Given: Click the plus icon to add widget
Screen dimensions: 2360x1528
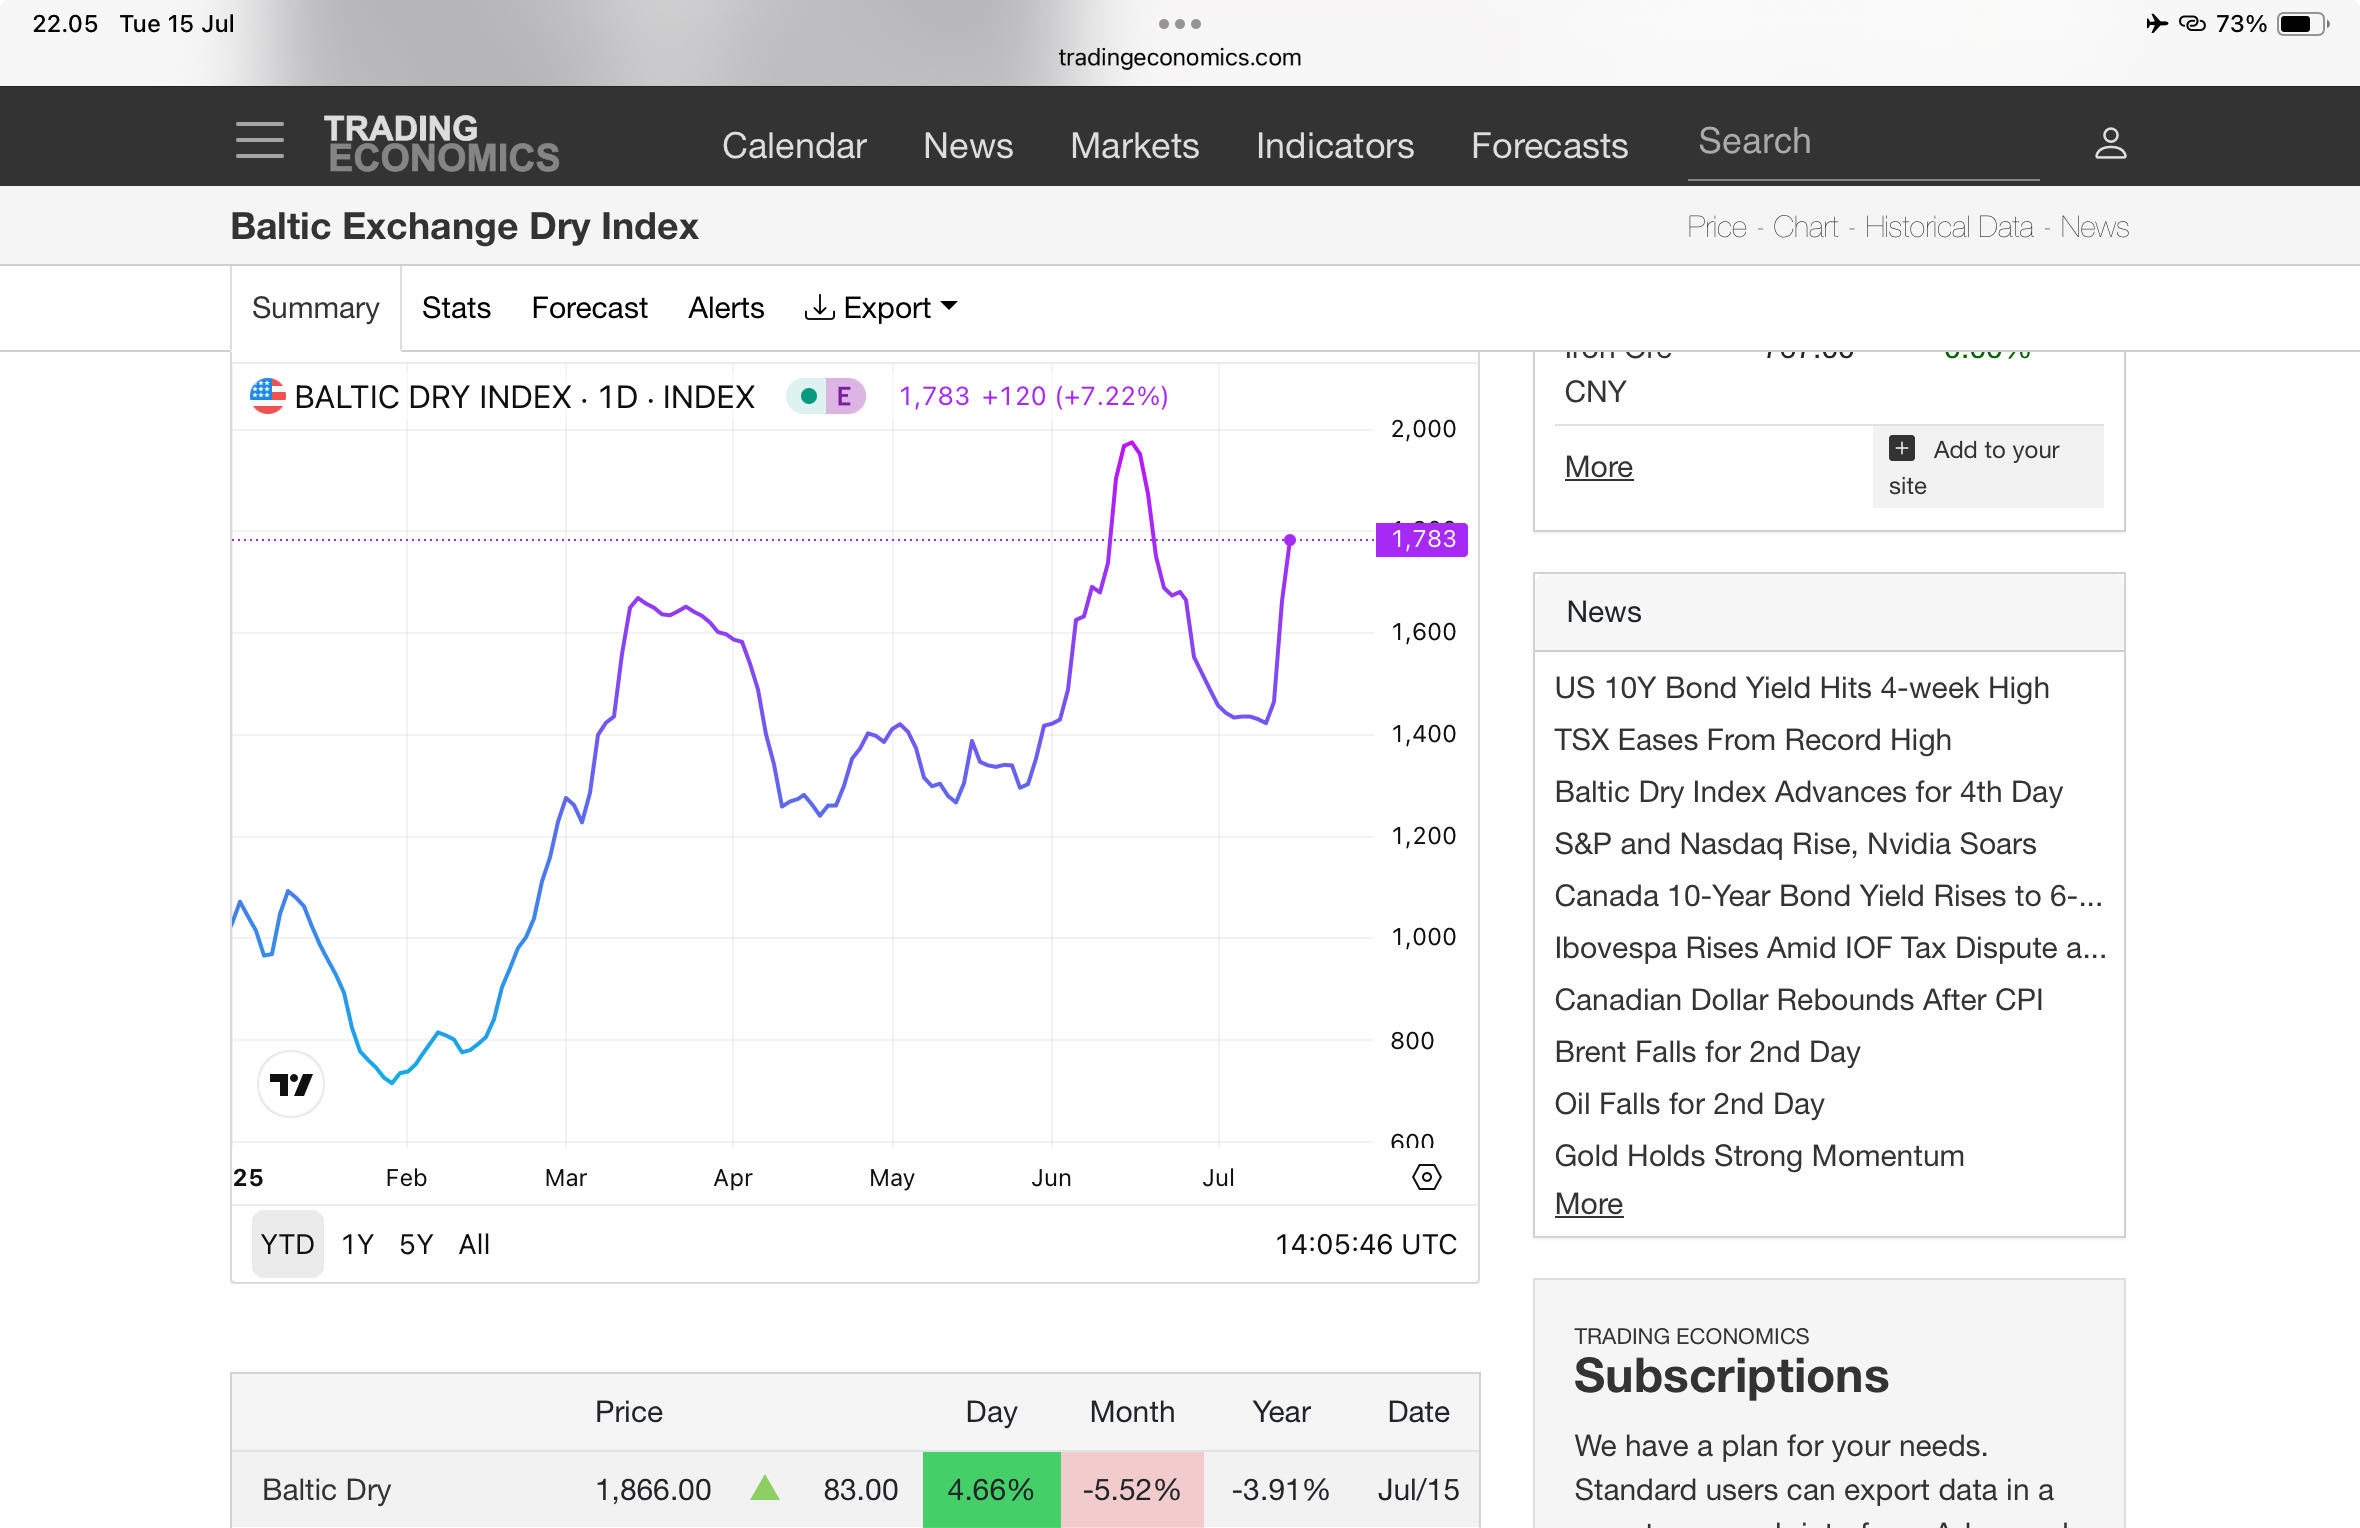Looking at the screenshot, I should click(1901, 448).
